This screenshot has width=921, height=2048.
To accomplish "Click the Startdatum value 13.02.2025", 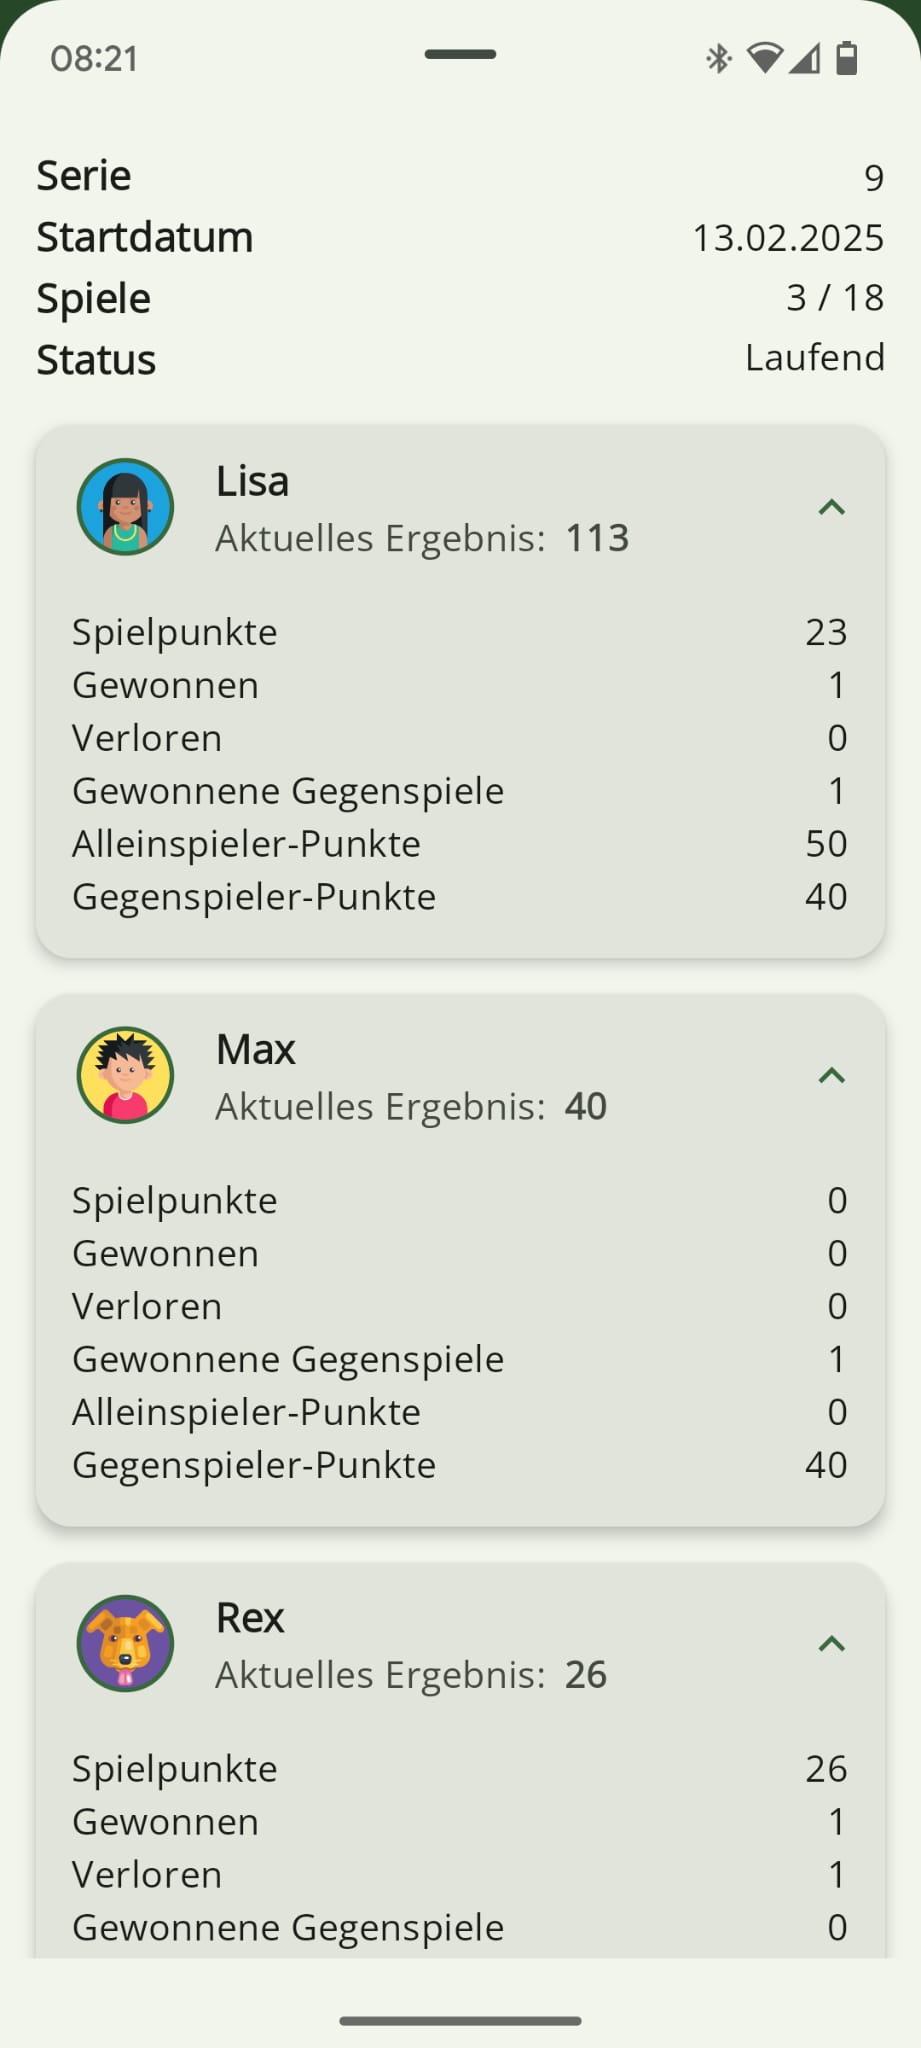I will (x=788, y=238).
